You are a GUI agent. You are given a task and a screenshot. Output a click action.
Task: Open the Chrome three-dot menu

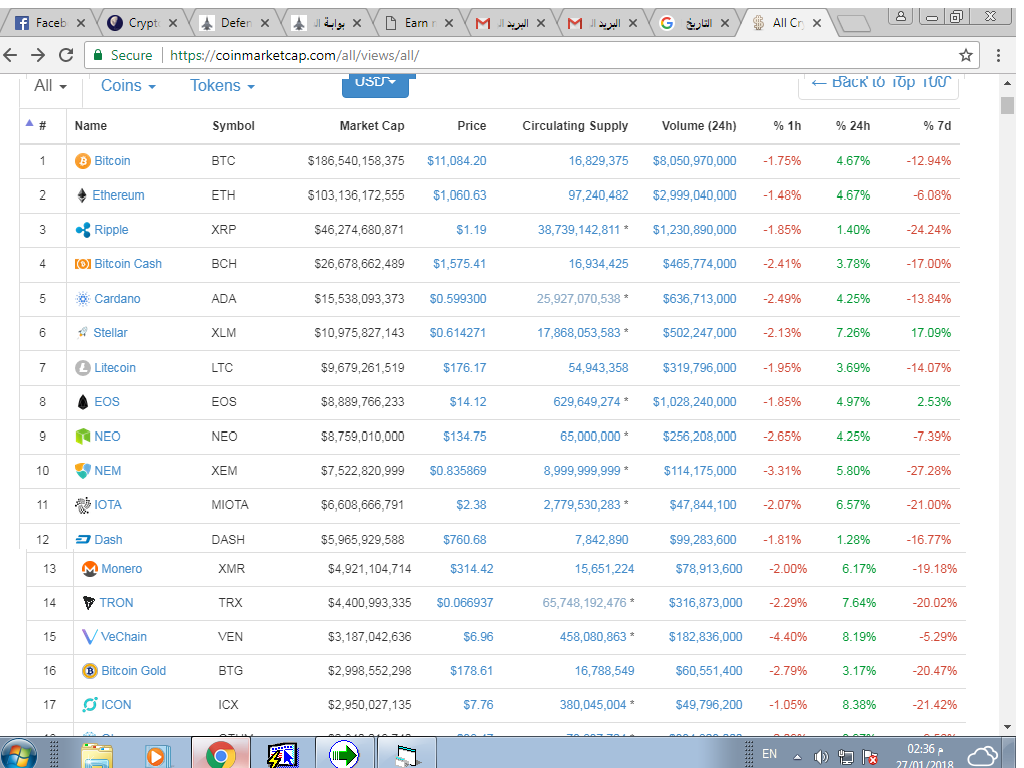998,56
